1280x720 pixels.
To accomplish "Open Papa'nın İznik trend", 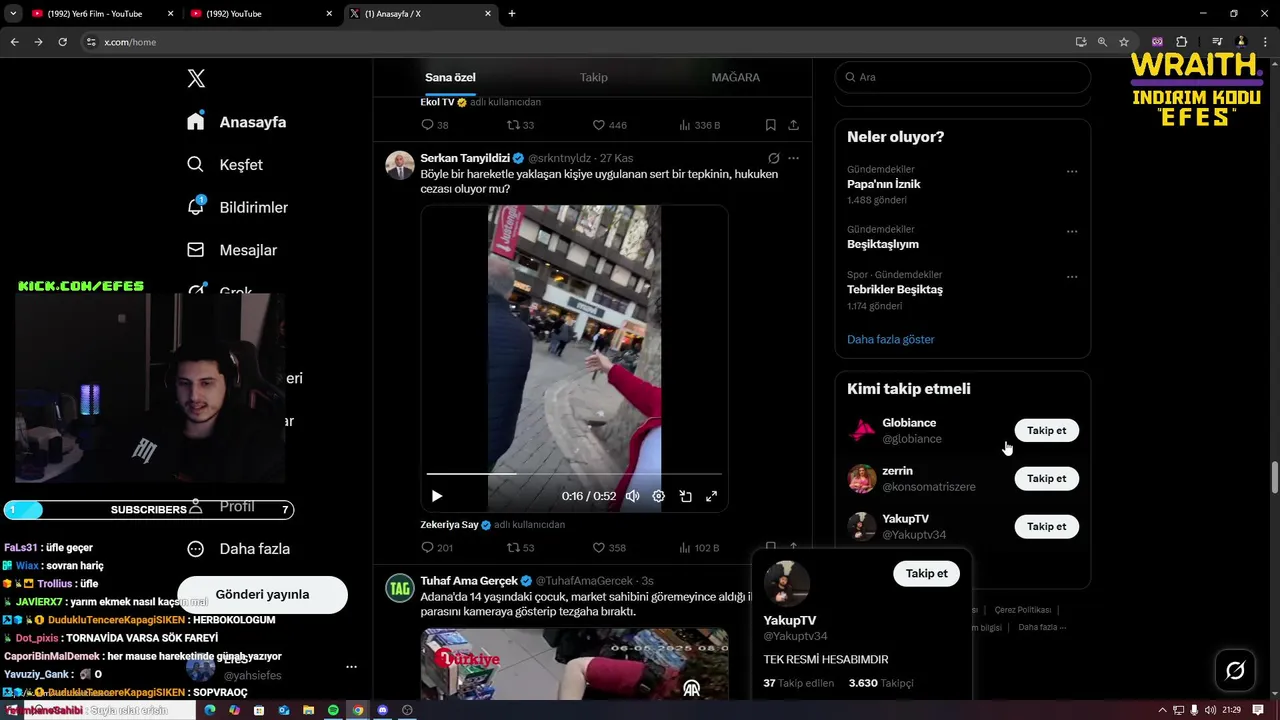I will [x=884, y=184].
